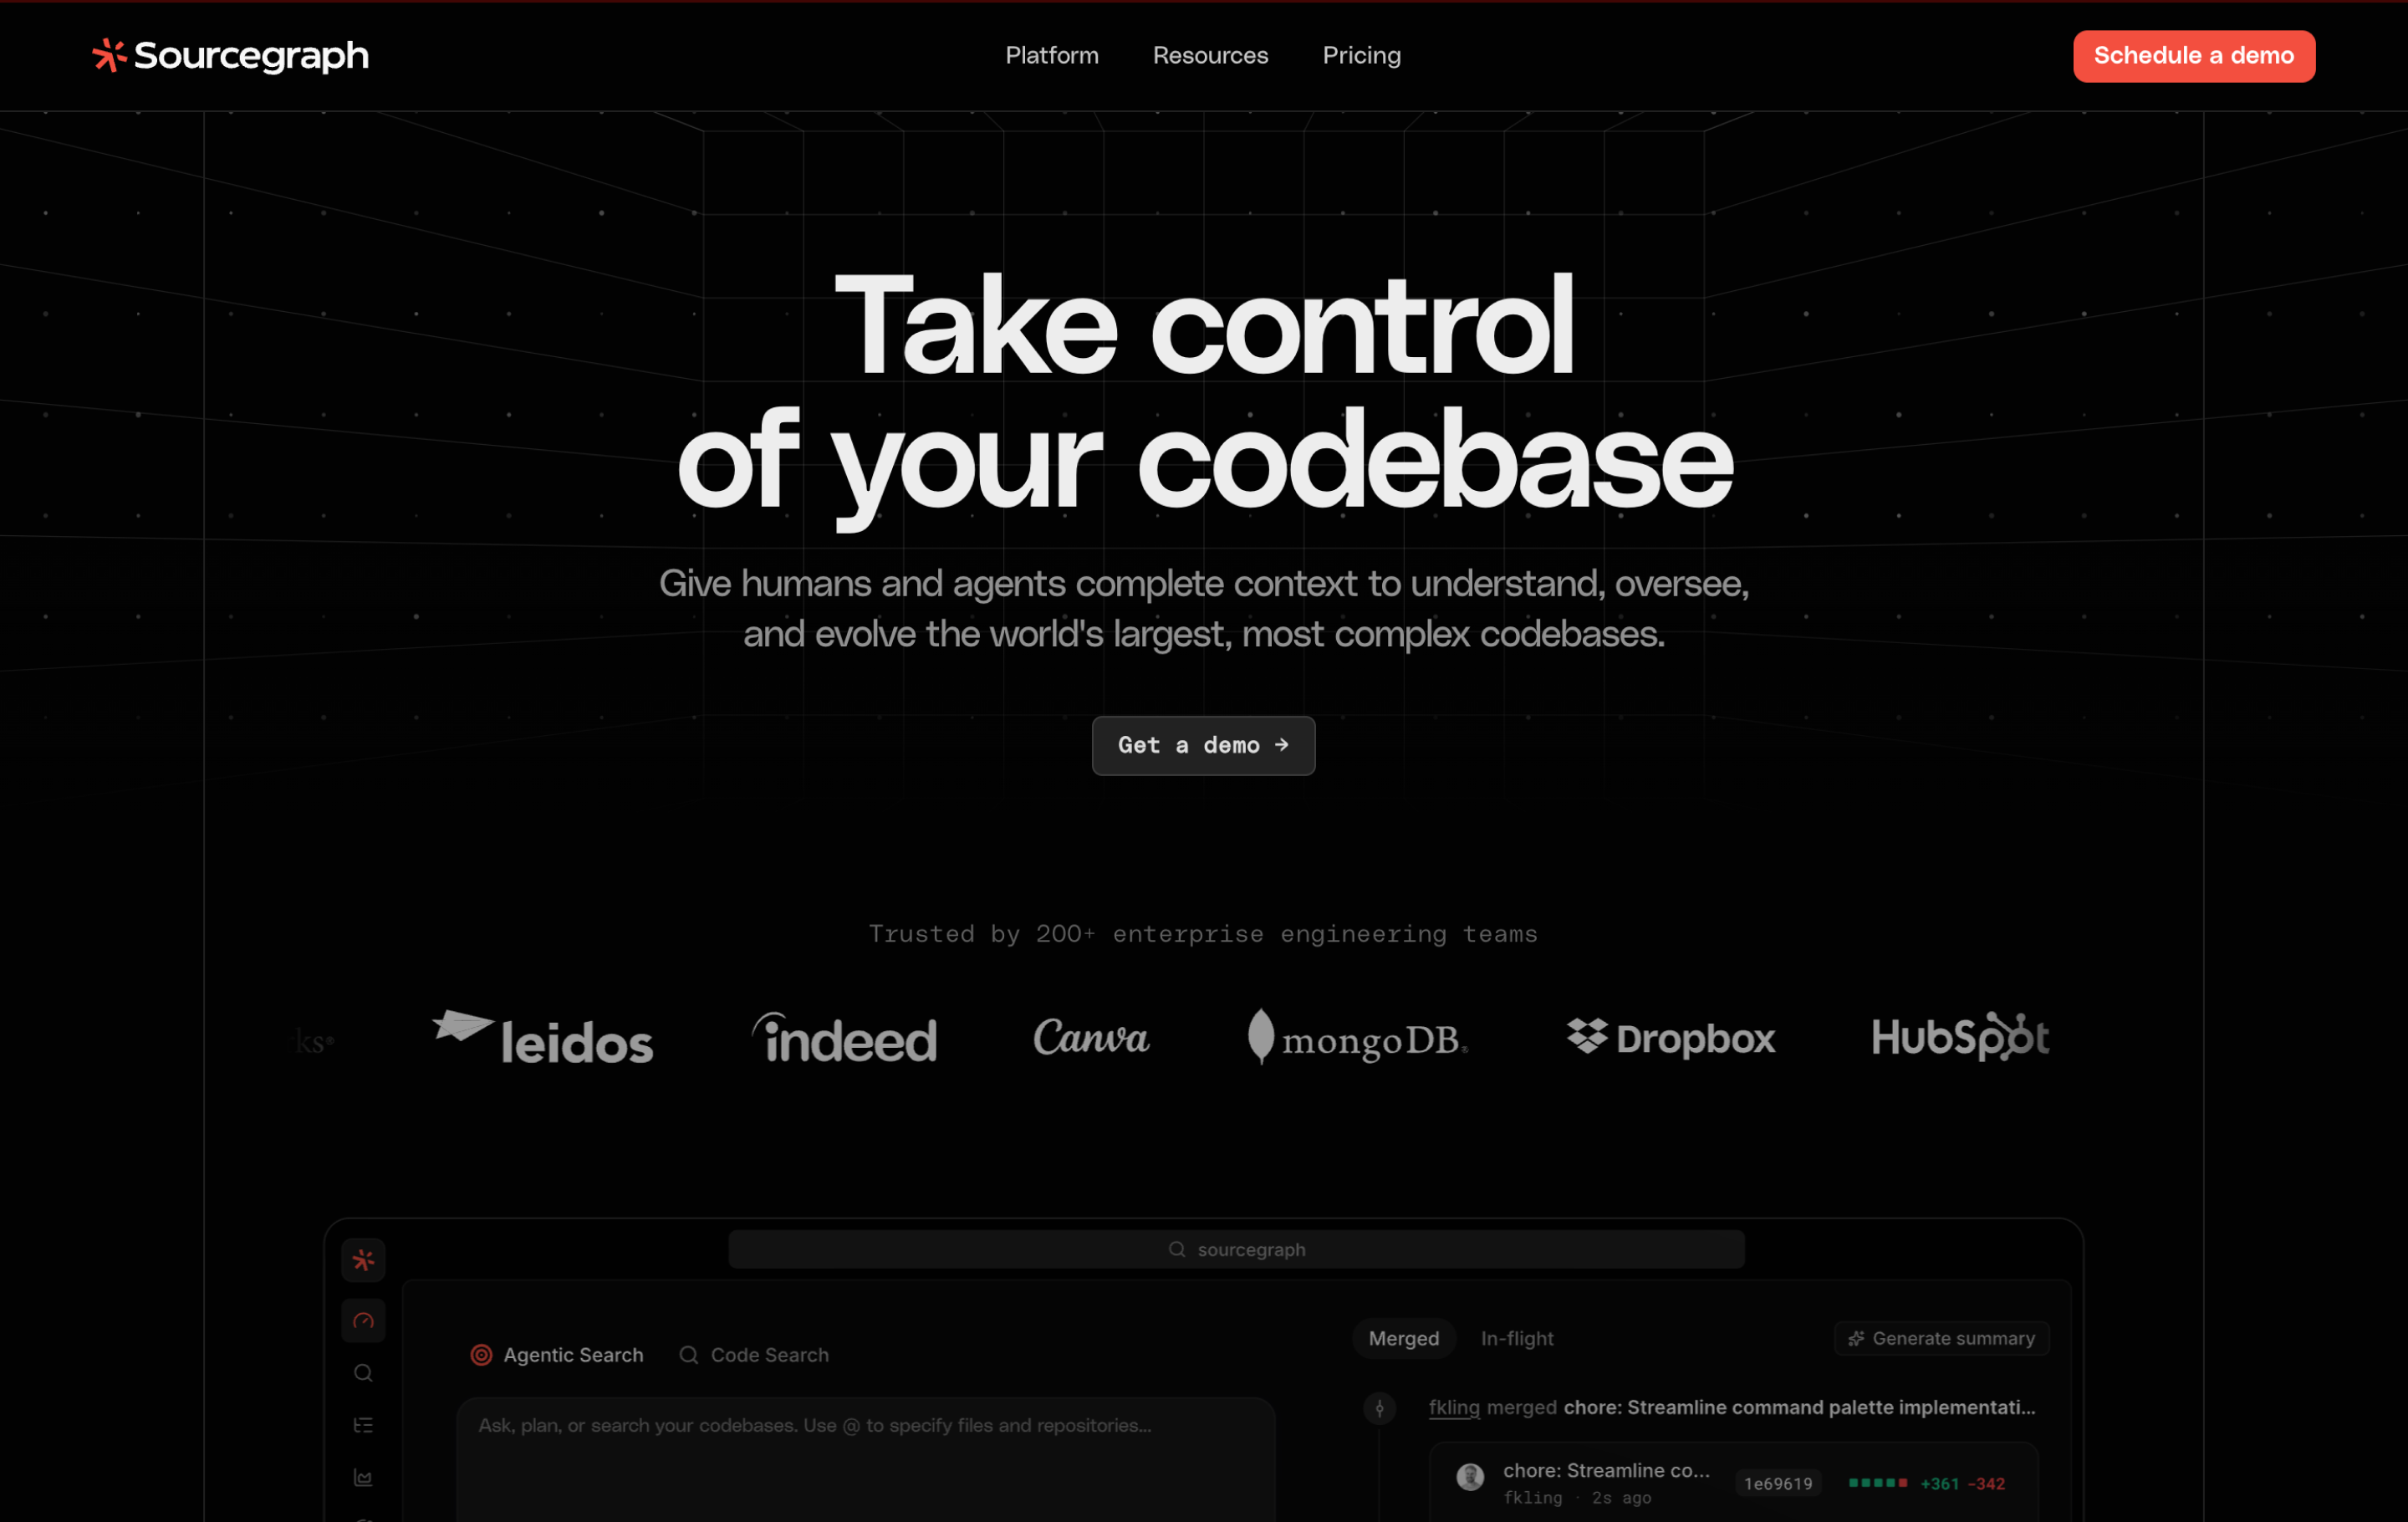The image size is (2408, 1522).
Task: Click the Code Search magnifier icon
Action: (688, 1355)
